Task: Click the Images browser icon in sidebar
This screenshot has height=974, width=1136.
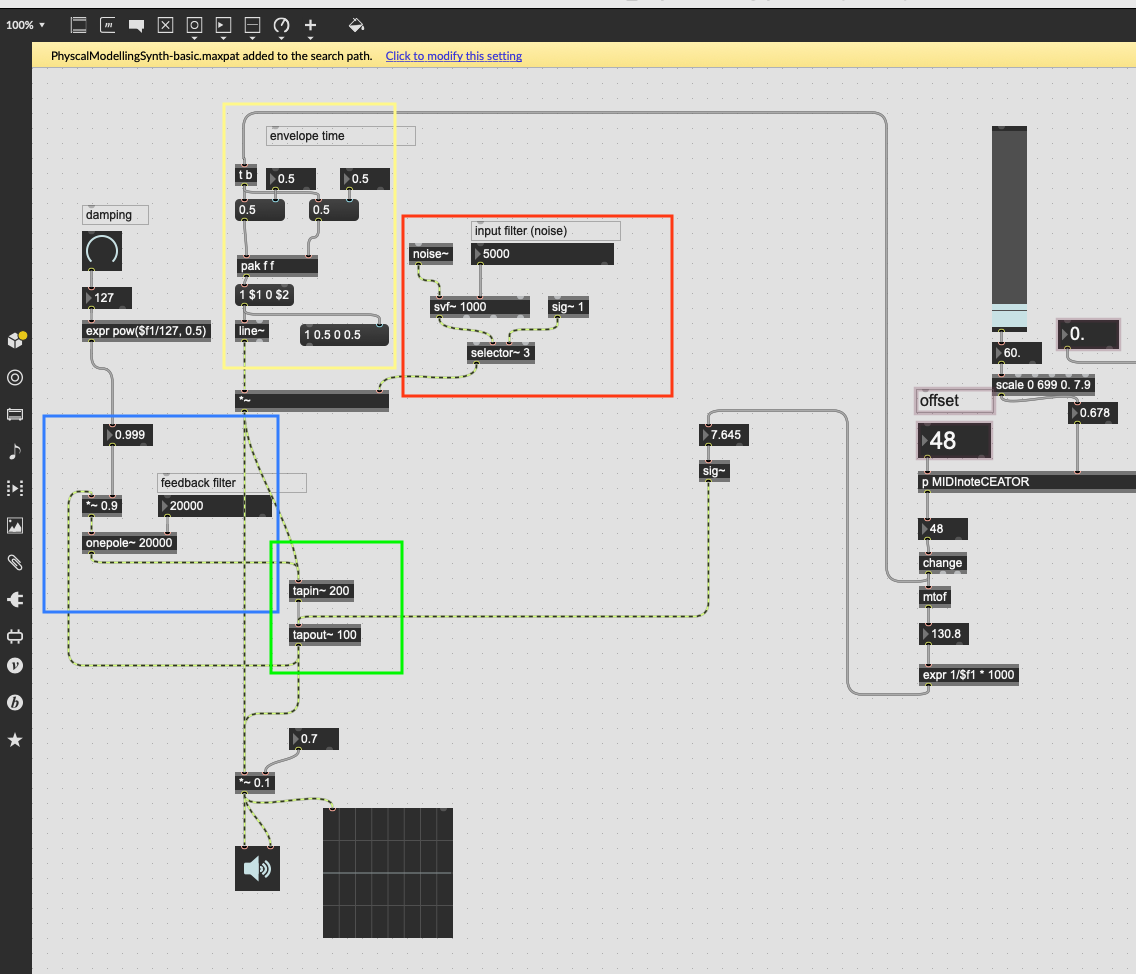Action: click(x=15, y=526)
